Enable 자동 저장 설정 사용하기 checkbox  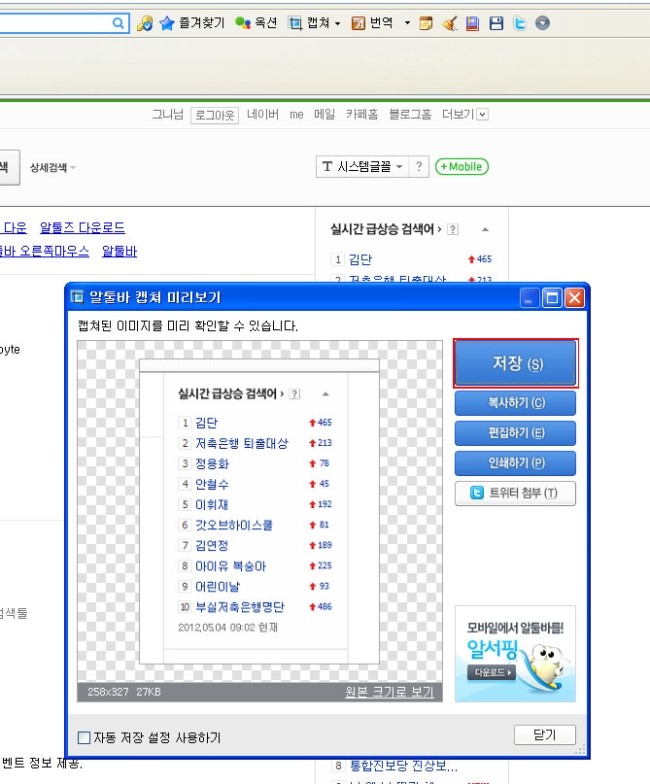click(85, 739)
